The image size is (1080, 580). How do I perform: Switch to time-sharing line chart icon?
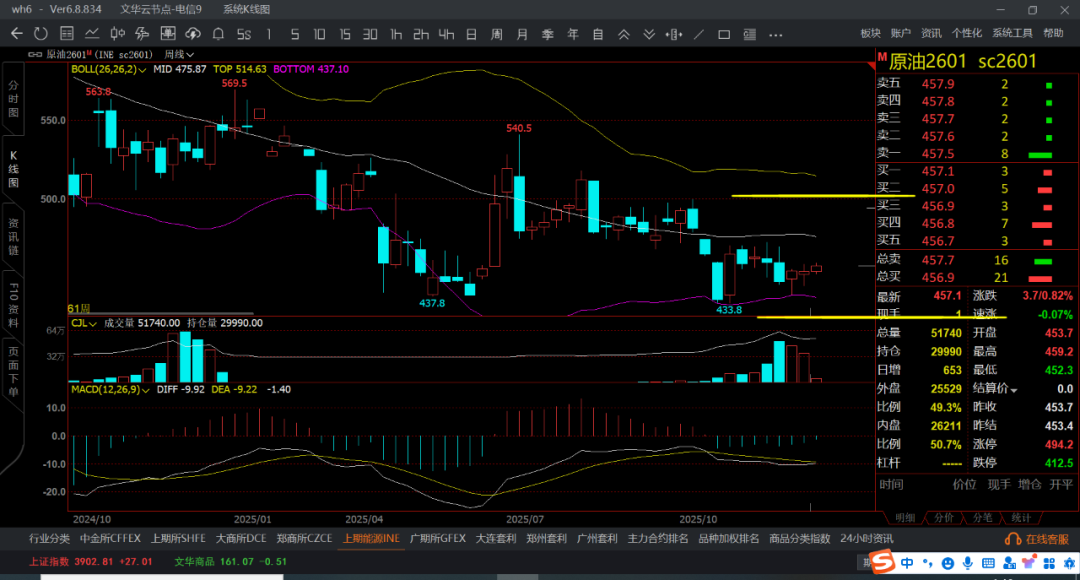[x=92, y=34]
